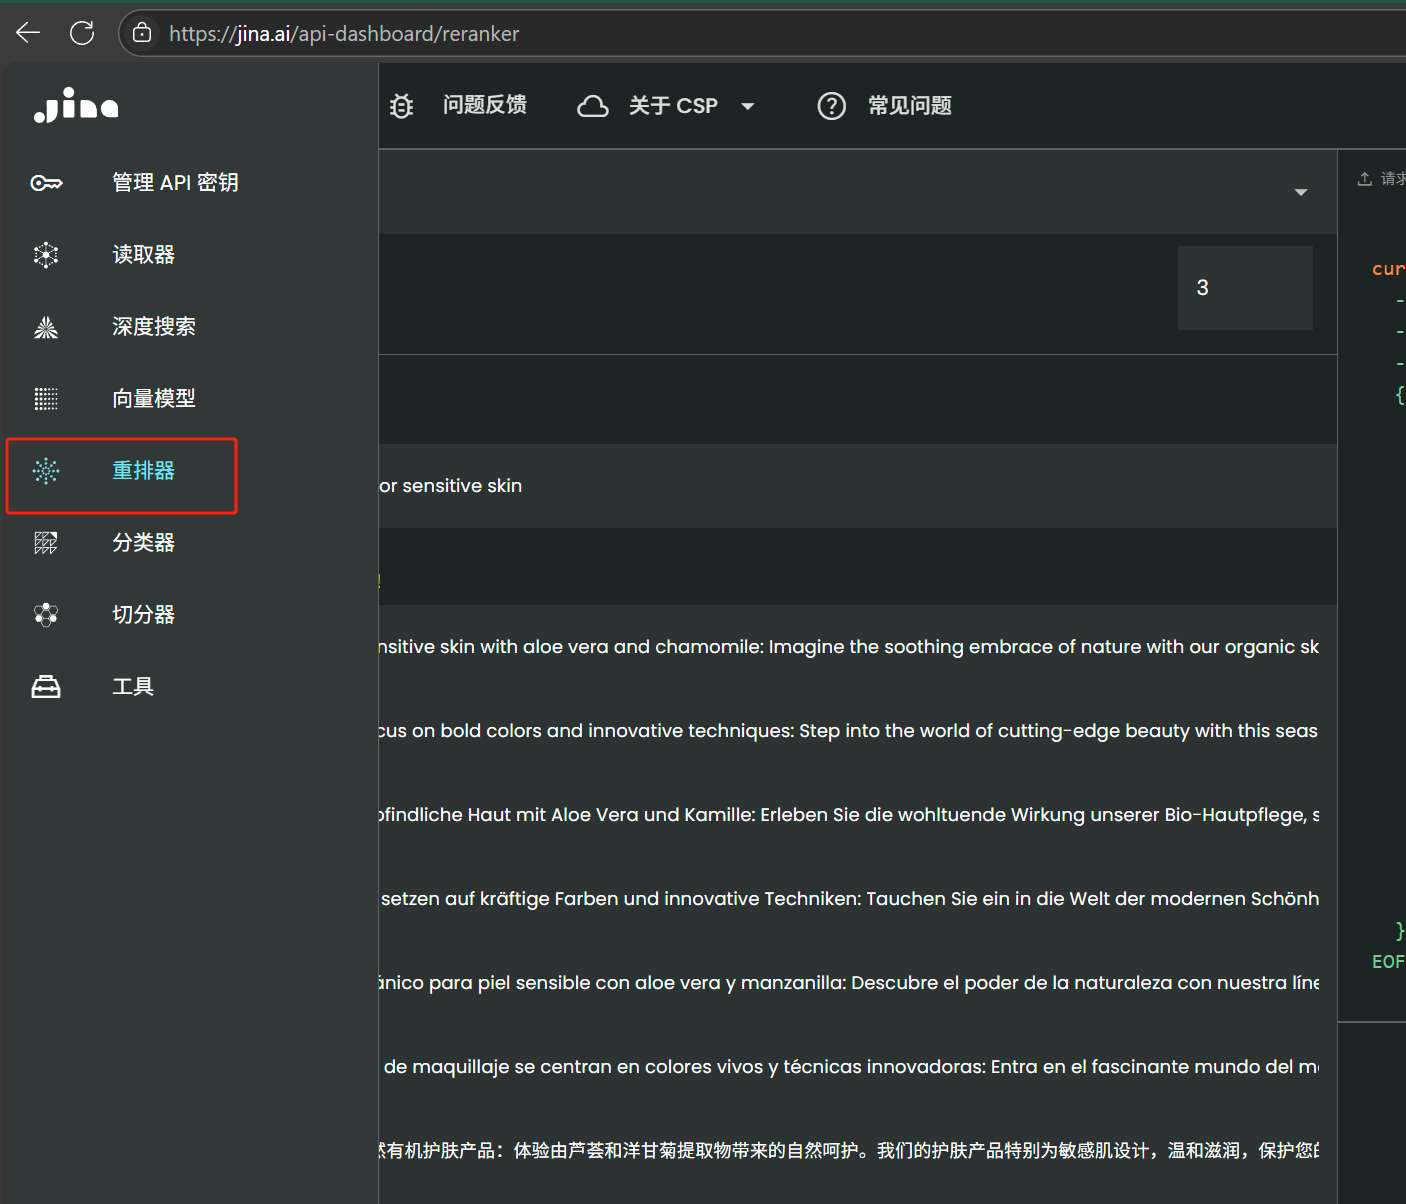Open the 工具 toolbox icon
The width and height of the screenshot is (1406, 1204).
click(x=46, y=687)
